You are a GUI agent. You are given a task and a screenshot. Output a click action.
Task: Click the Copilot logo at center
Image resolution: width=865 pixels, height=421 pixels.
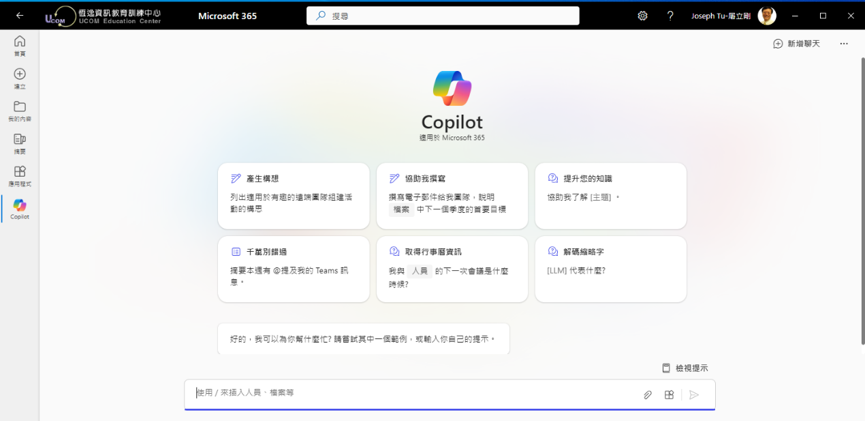(x=452, y=88)
